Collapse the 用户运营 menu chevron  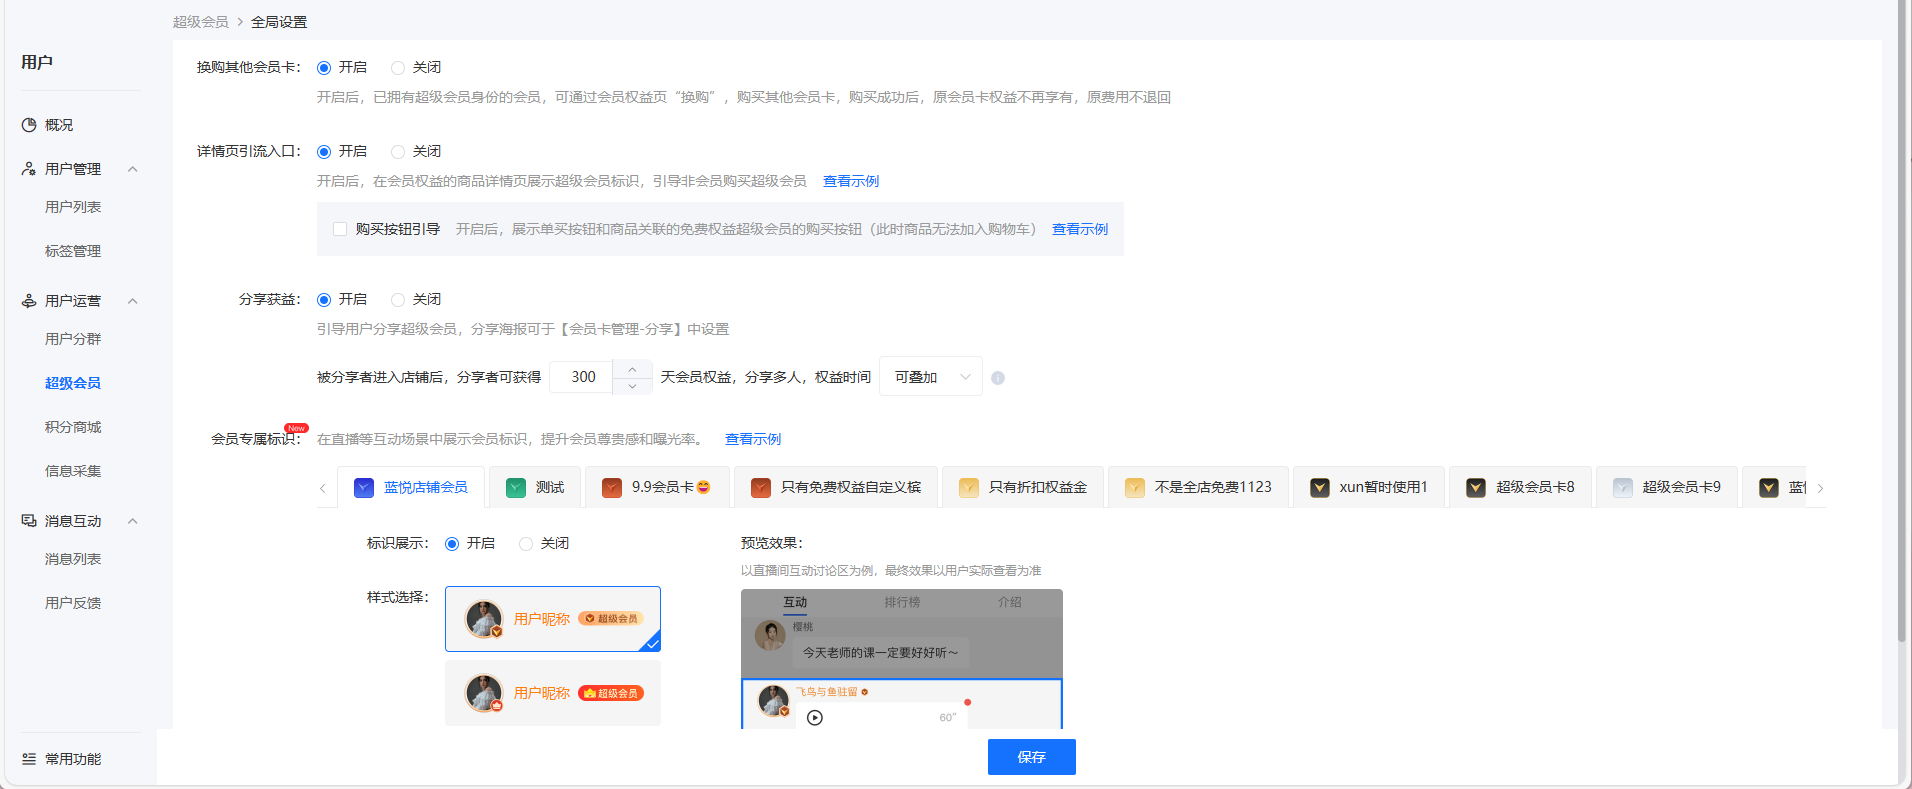click(x=133, y=301)
